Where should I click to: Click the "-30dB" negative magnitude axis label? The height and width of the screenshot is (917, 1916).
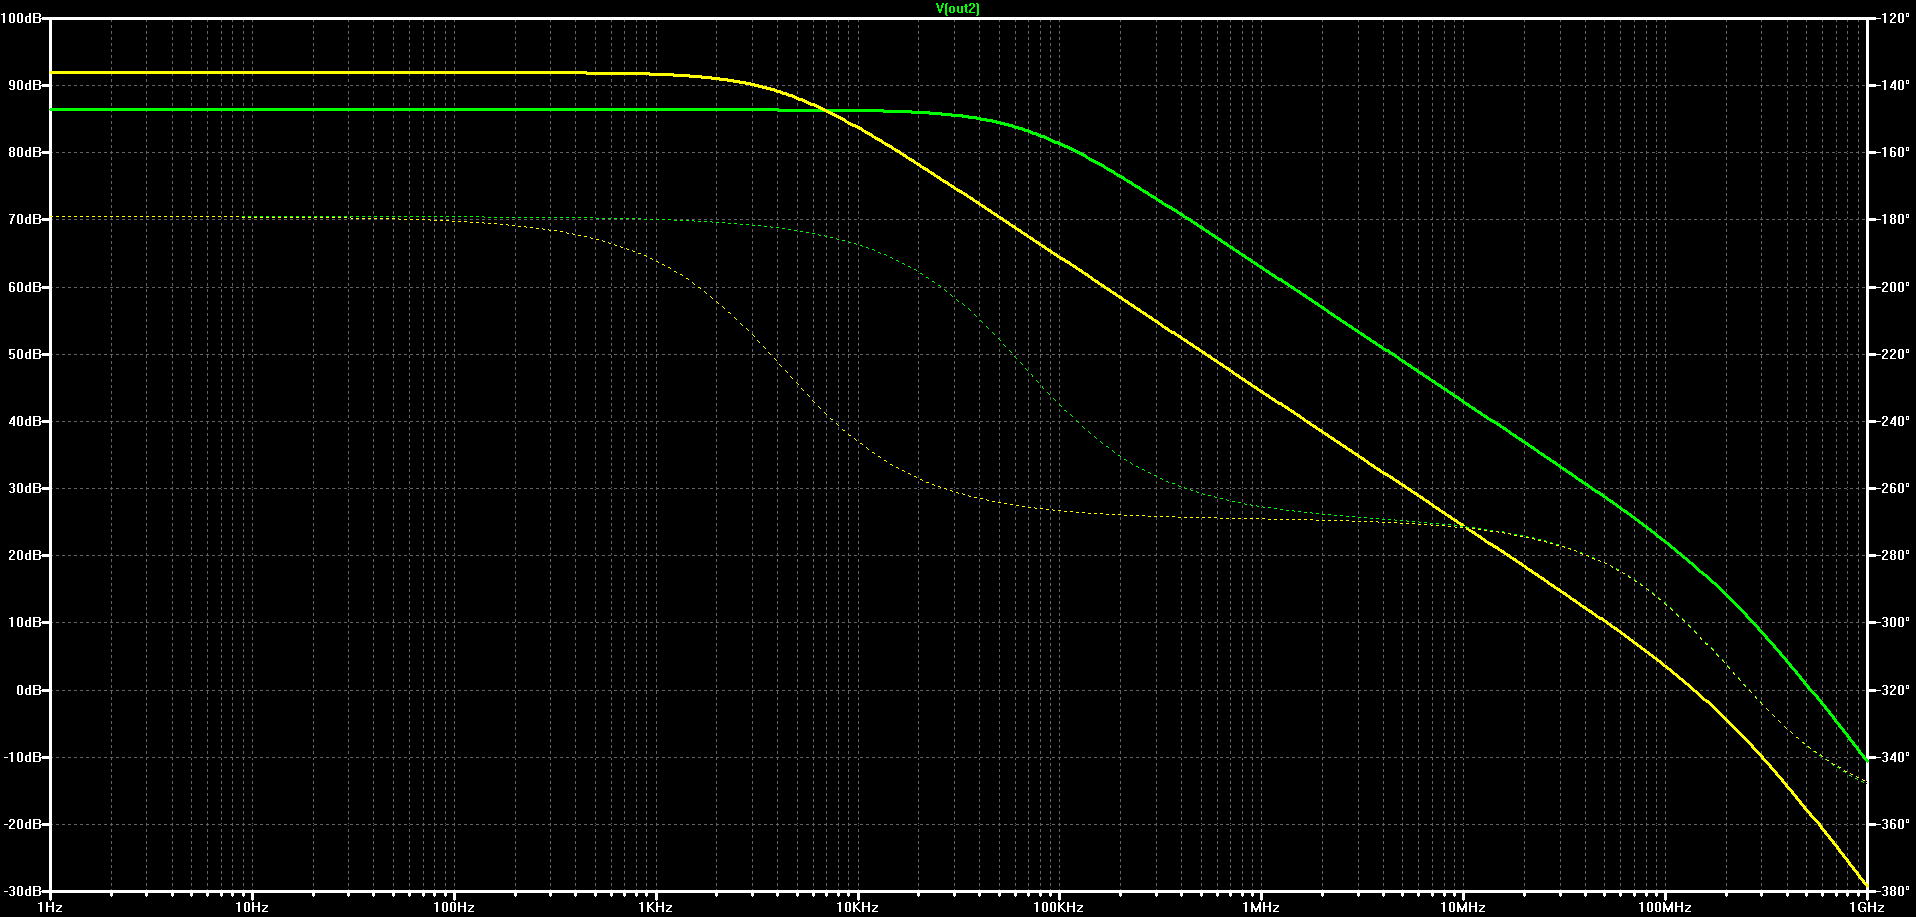[21, 891]
